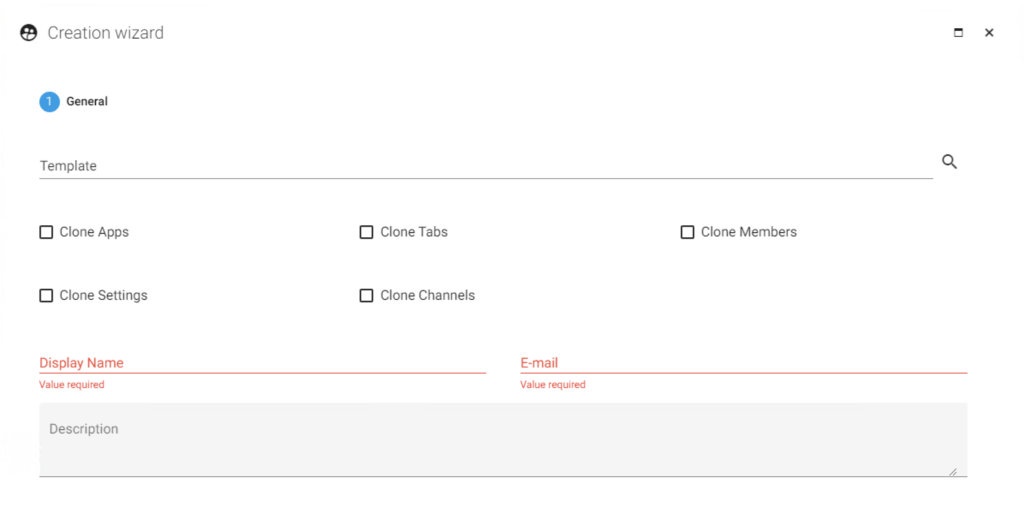Click into the E-mail field

click(x=744, y=363)
